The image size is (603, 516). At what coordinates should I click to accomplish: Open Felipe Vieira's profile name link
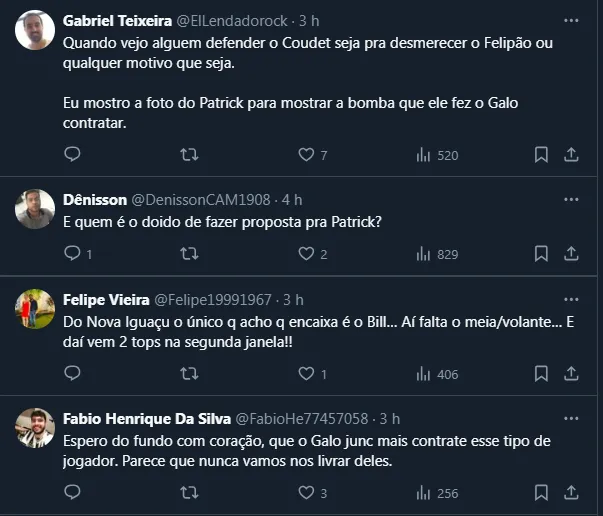point(104,299)
